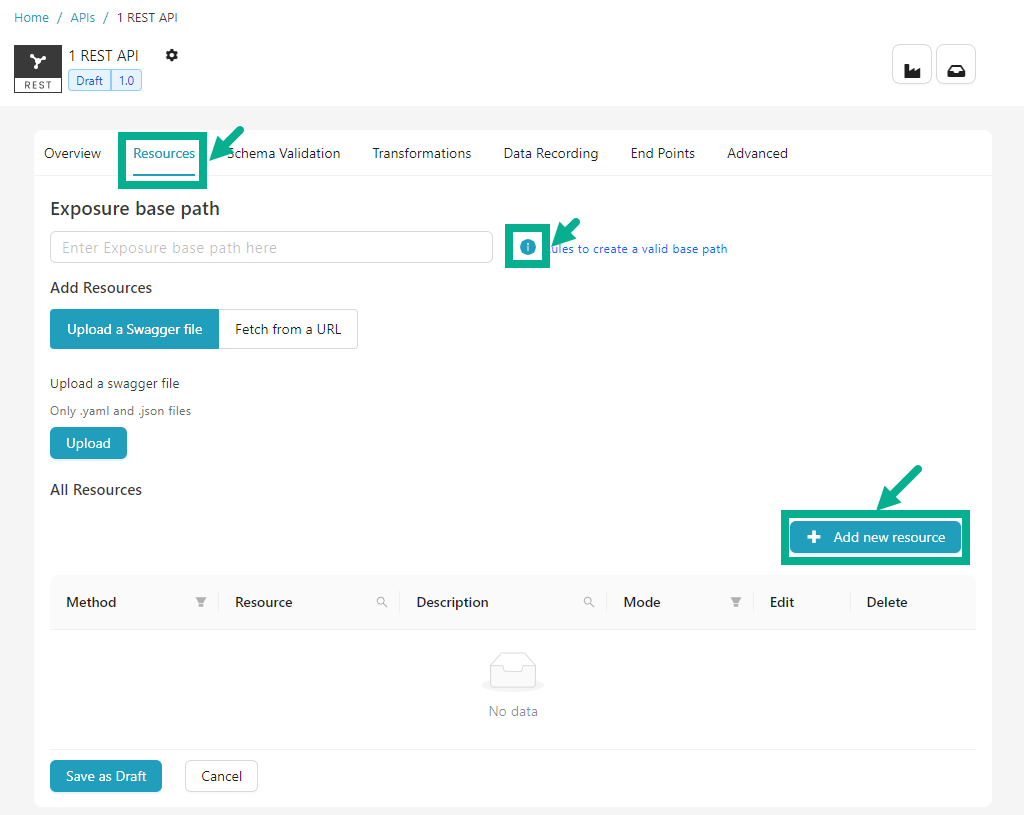Click the settings gear beside 1 REST API
Screen dimensions: 1024x815
[x=172, y=55]
